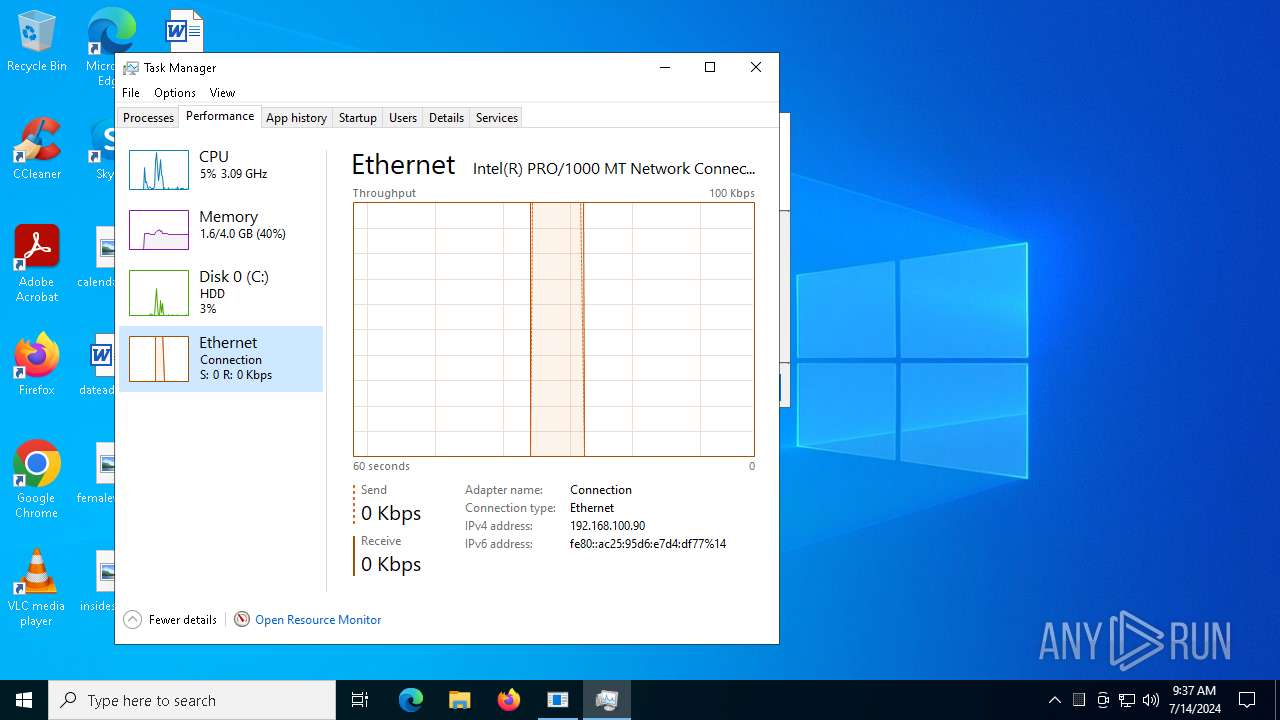
Task: Select the Word document icon on desktop top
Action: point(184,30)
